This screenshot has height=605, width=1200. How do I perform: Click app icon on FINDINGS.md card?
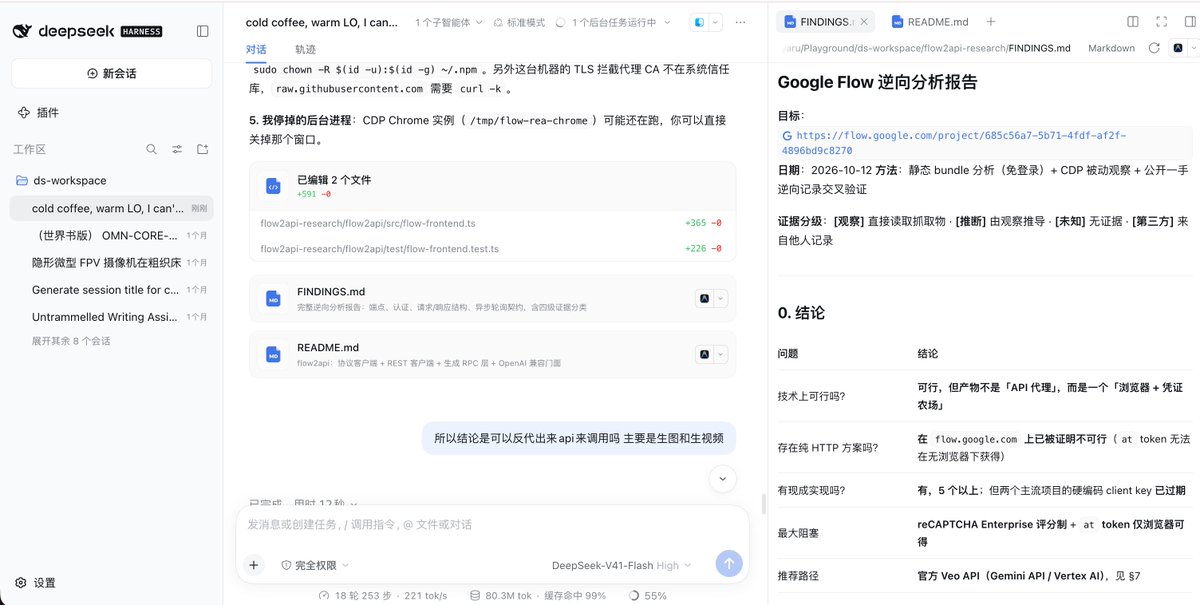click(x=704, y=298)
